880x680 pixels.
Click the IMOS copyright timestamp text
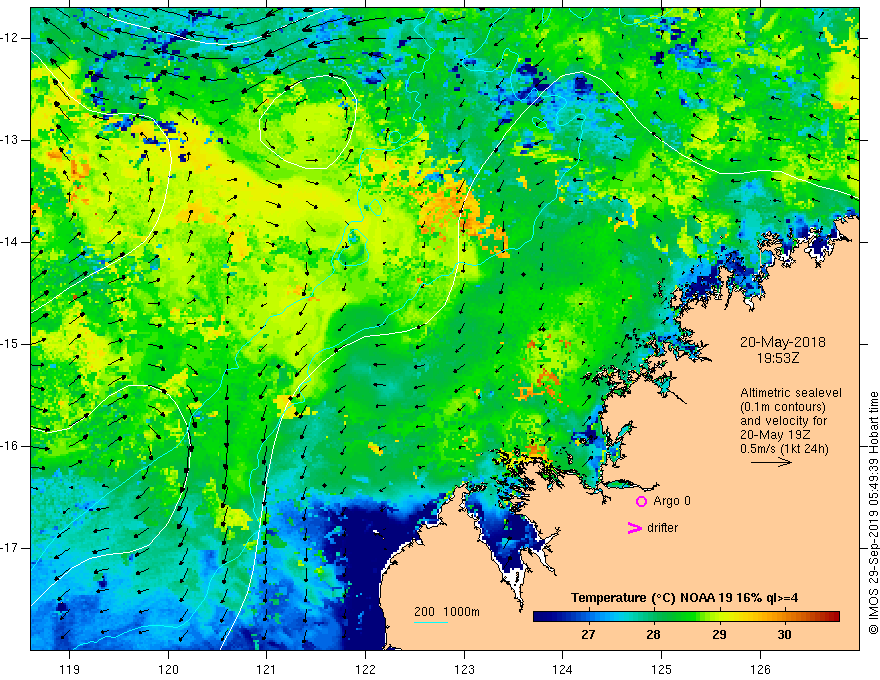pos(873,513)
